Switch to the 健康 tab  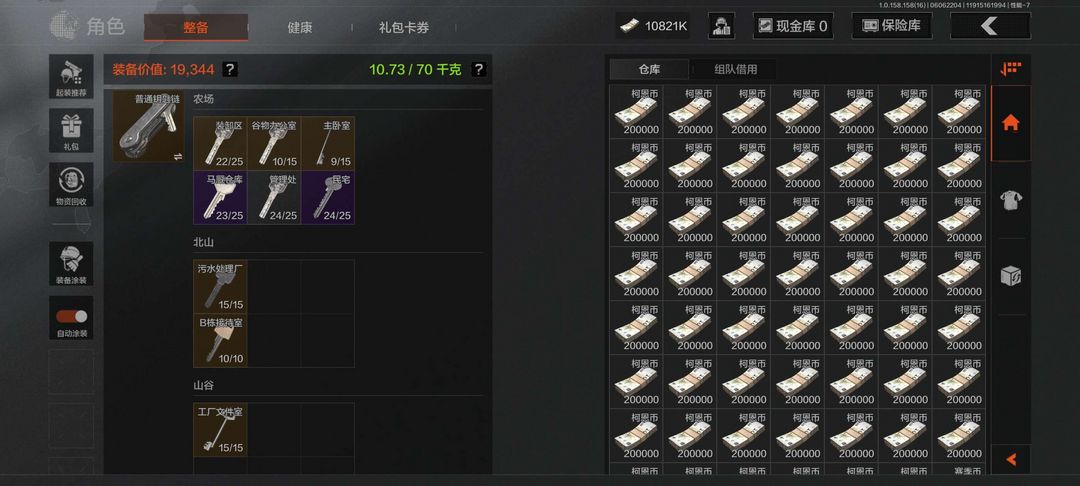[x=300, y=28]
